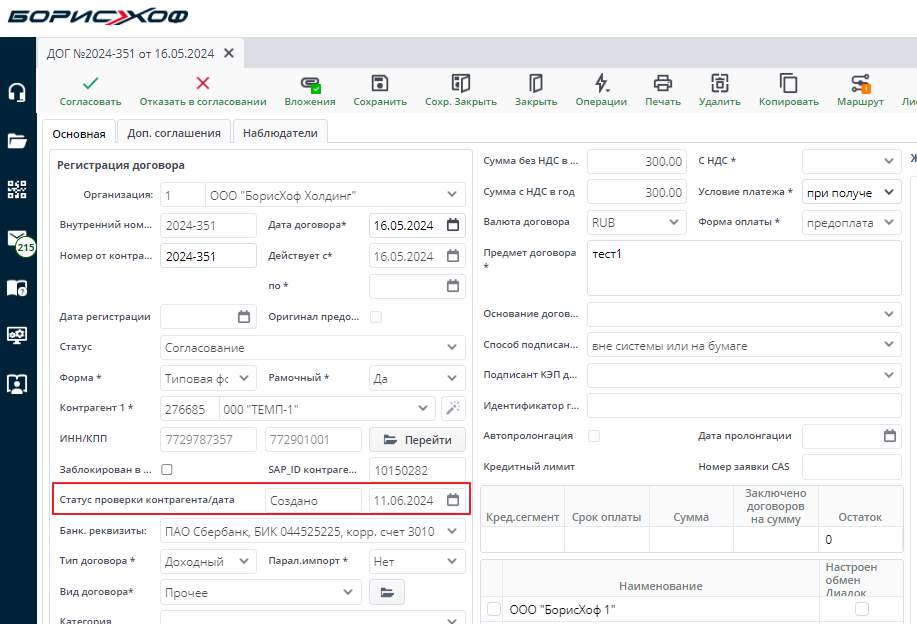The image size is (917, 624).
Task: Click the magic wand next to Контрагент 1
Action: 453,408
